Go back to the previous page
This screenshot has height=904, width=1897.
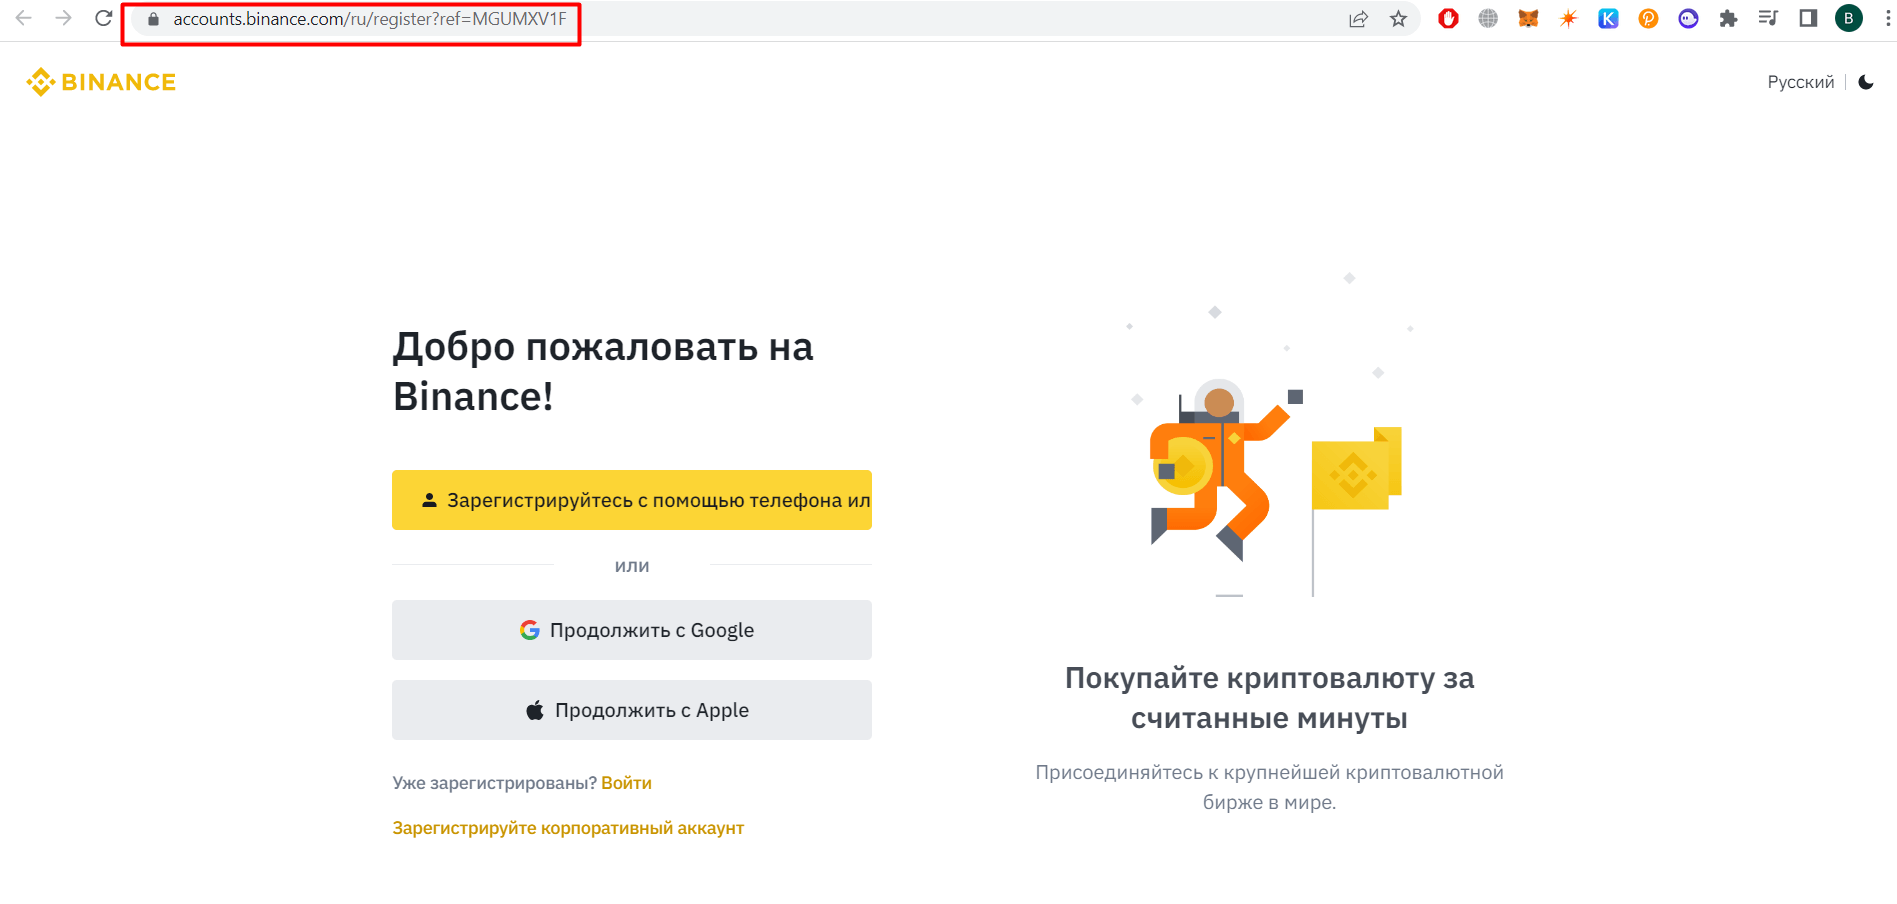point(24,18)
